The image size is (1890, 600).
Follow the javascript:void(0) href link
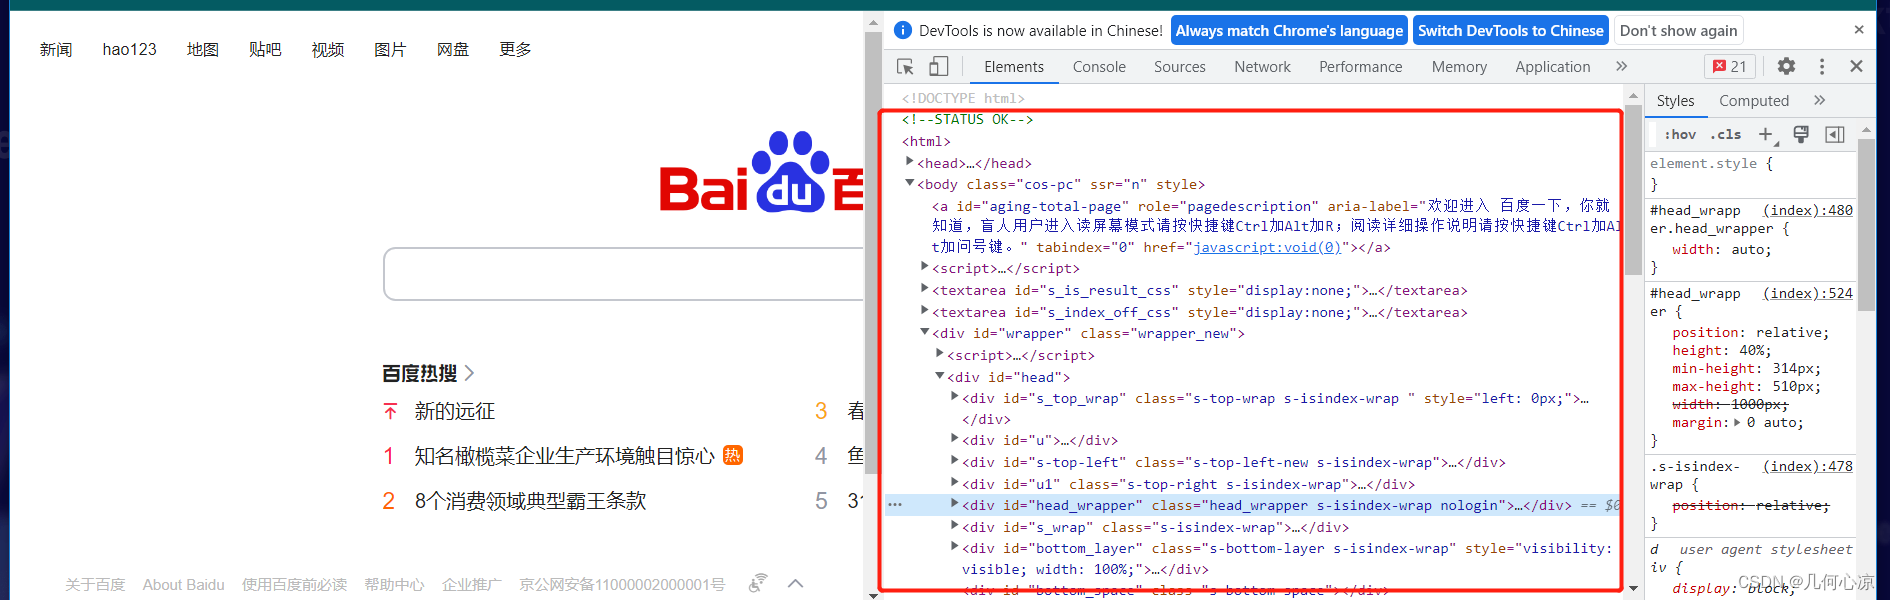pos(1267,247)
